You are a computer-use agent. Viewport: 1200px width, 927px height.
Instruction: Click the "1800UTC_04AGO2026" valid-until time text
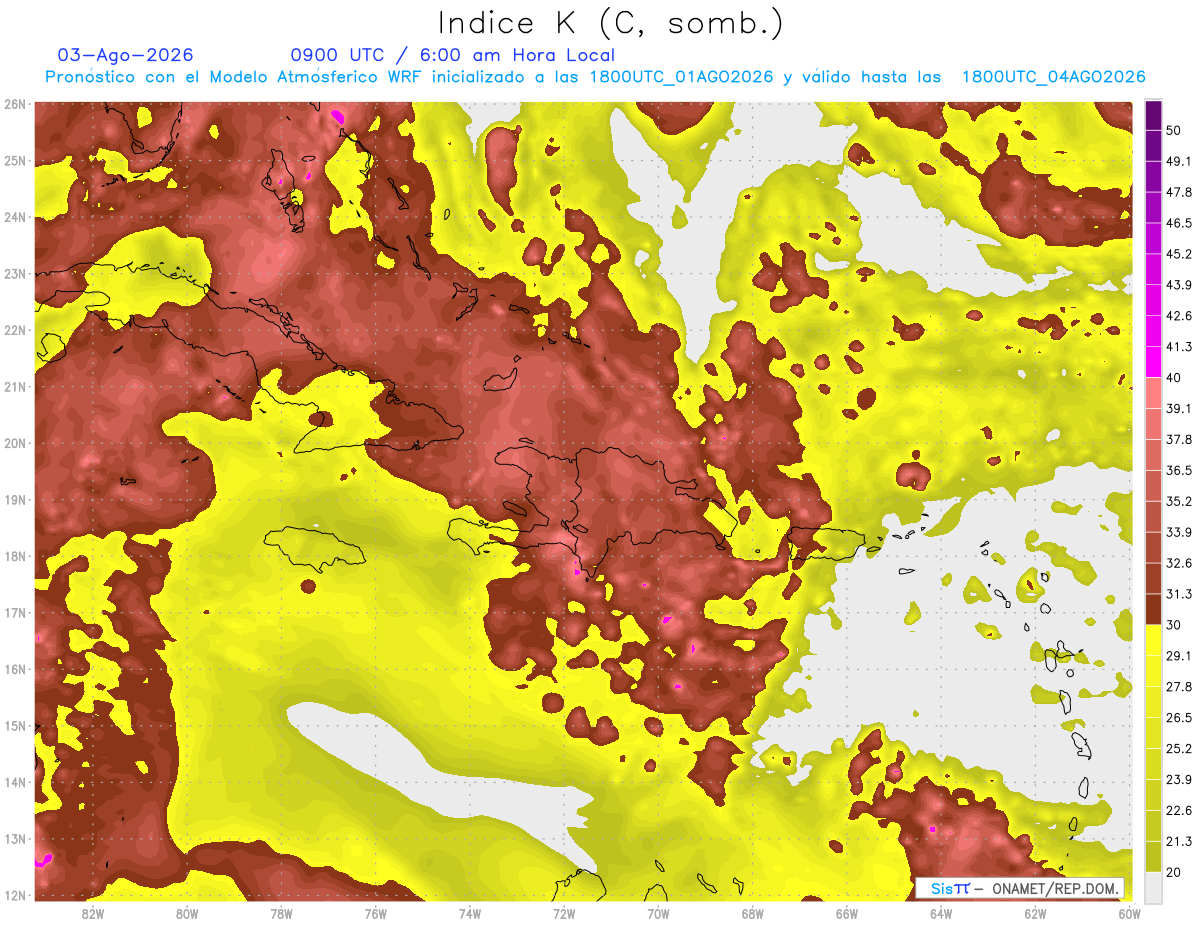click(x=1052, y=77)
